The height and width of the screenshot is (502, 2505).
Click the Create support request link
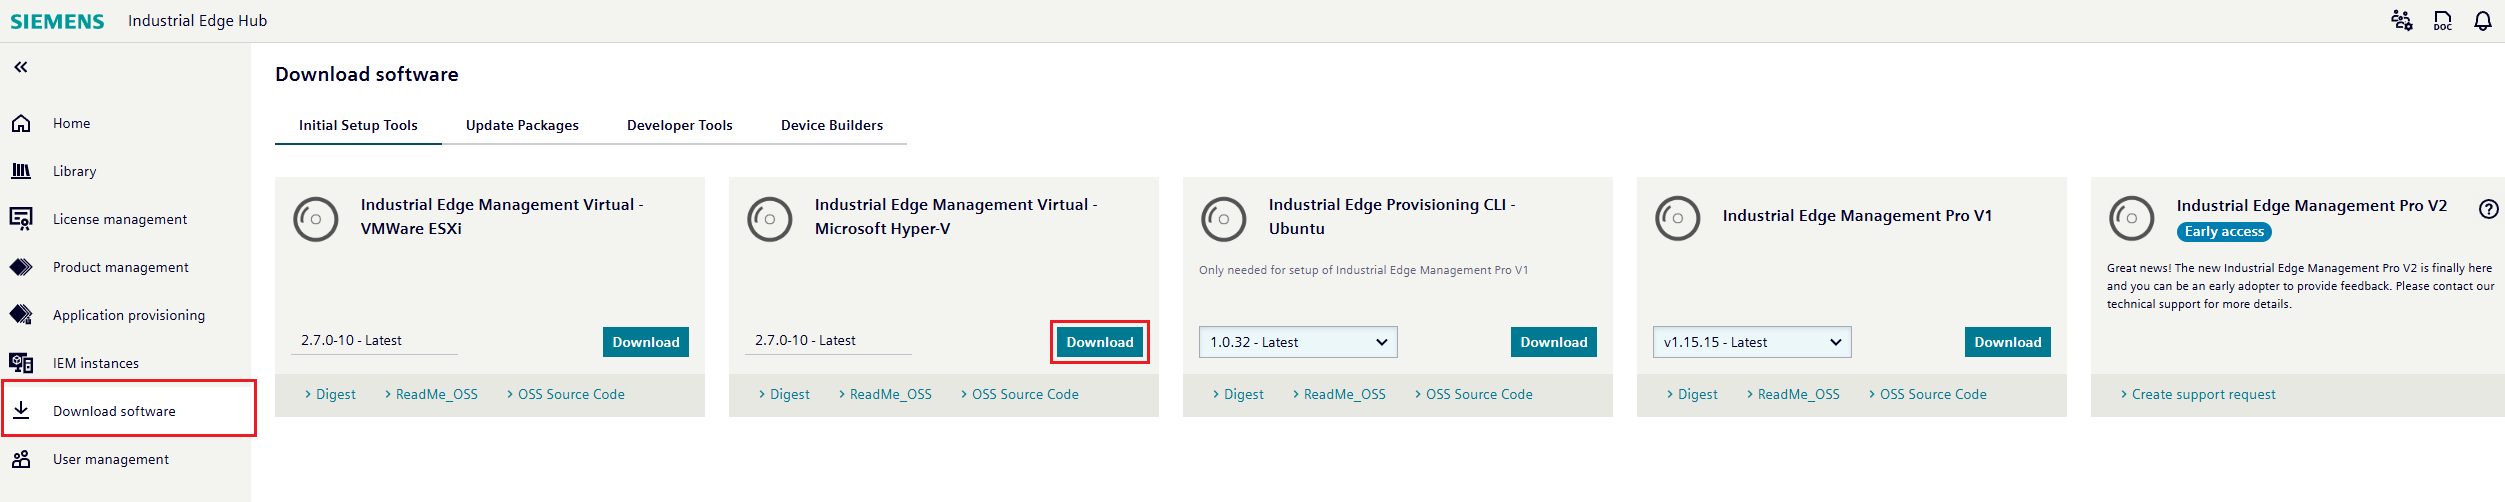click(2203, 394)
